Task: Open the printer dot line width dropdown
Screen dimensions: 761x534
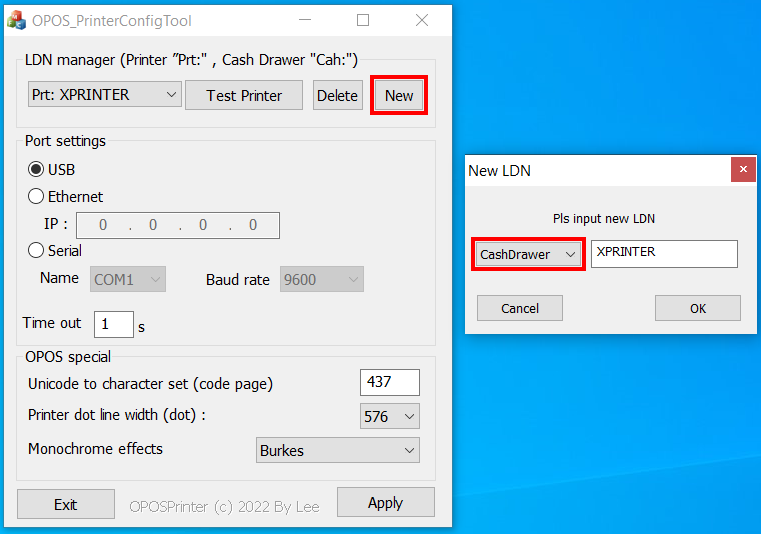Action: tap(389, 416)
